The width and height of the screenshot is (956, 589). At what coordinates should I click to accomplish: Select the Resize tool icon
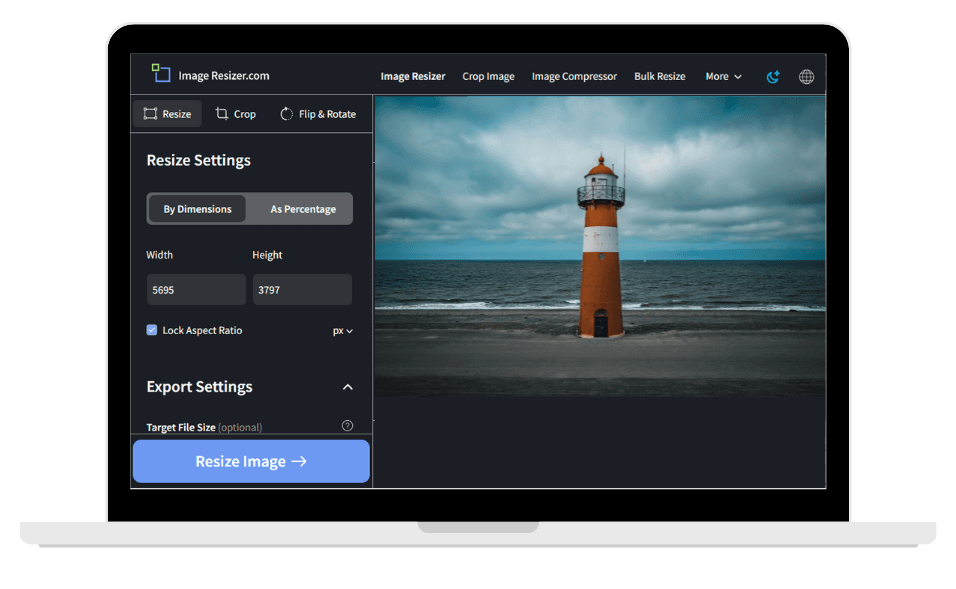tap(151, 113)
